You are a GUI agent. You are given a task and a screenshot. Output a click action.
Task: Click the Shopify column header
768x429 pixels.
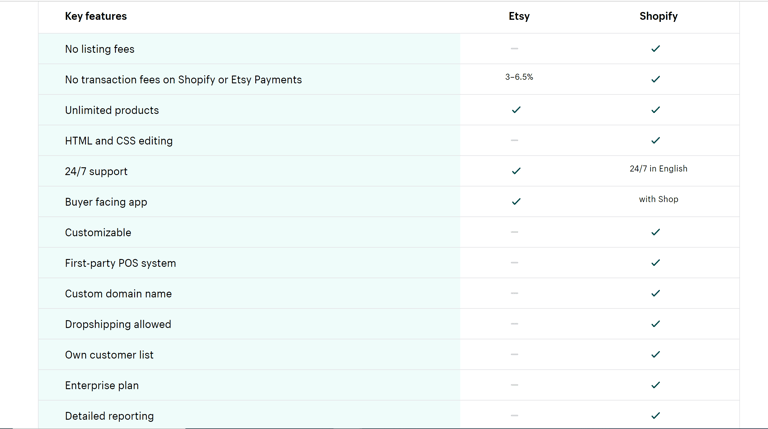click(x=658, y=16)
